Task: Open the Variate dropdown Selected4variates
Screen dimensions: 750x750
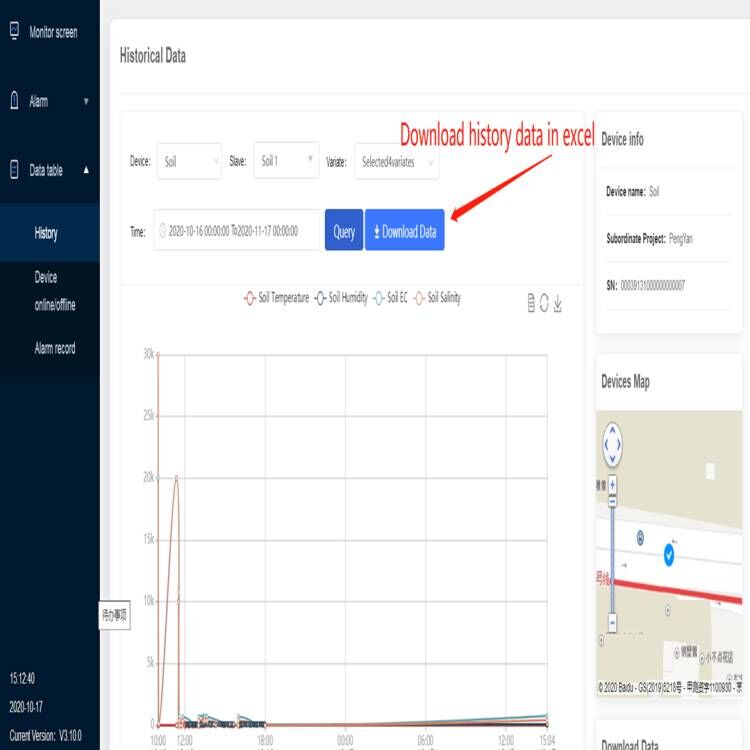Action: click(x=397, y=162)
